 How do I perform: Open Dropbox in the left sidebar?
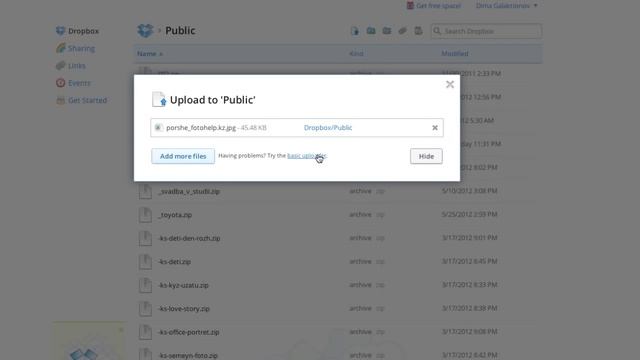tap(83, 31)
